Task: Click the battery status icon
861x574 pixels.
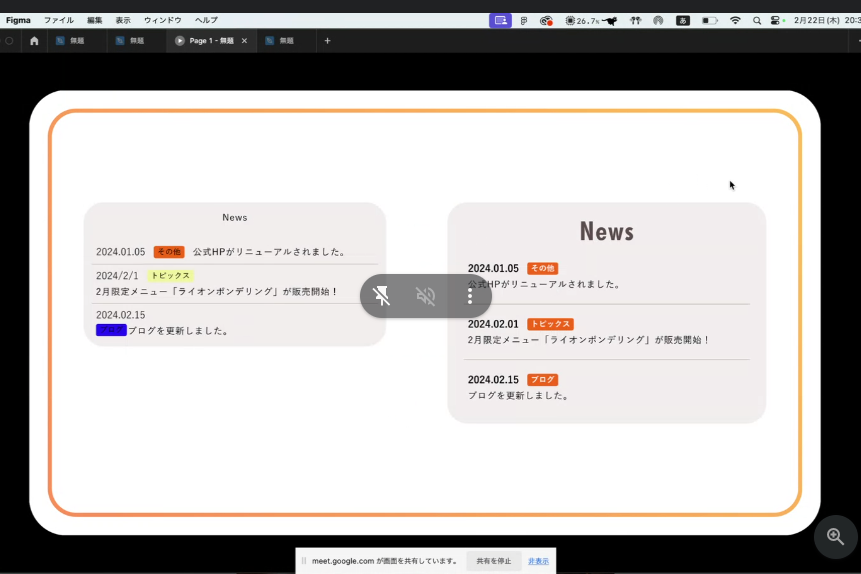Action: [x=709, y=21]
